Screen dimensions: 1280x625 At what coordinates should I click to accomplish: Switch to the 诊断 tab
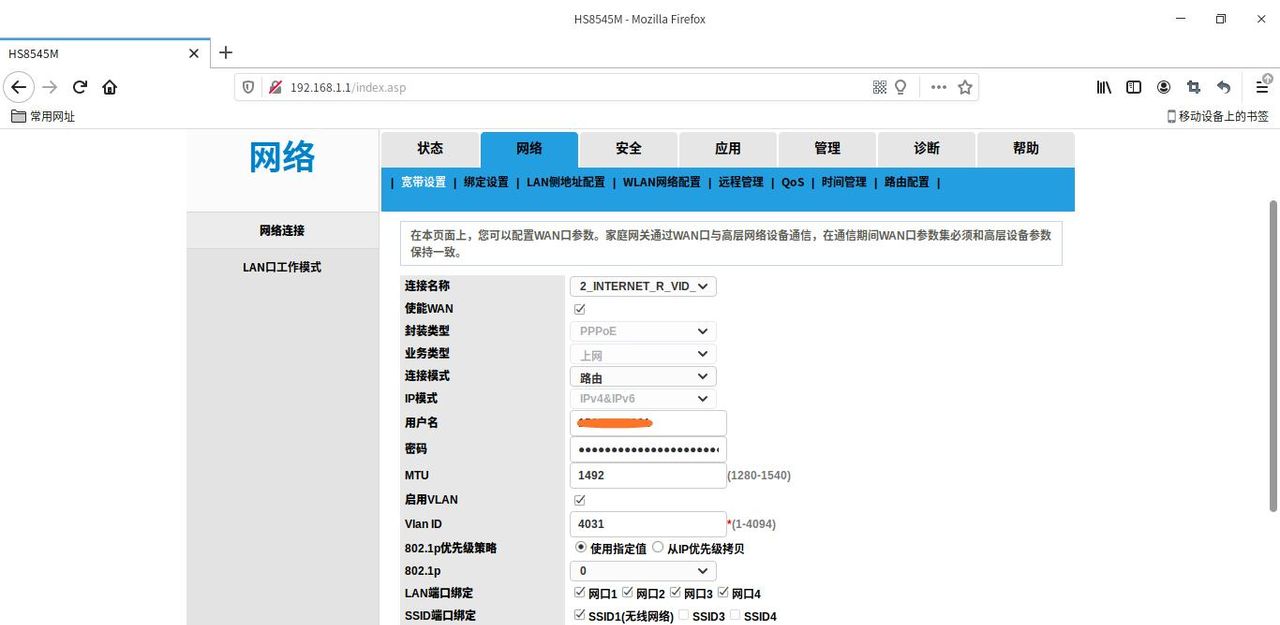(x=926, y=149)
